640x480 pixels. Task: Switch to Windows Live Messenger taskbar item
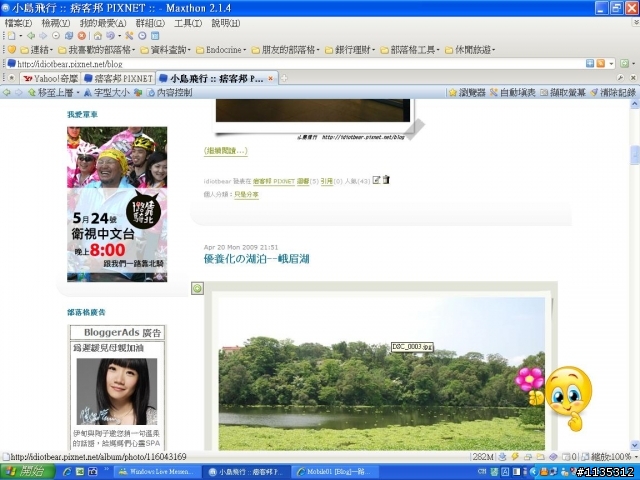157,472
